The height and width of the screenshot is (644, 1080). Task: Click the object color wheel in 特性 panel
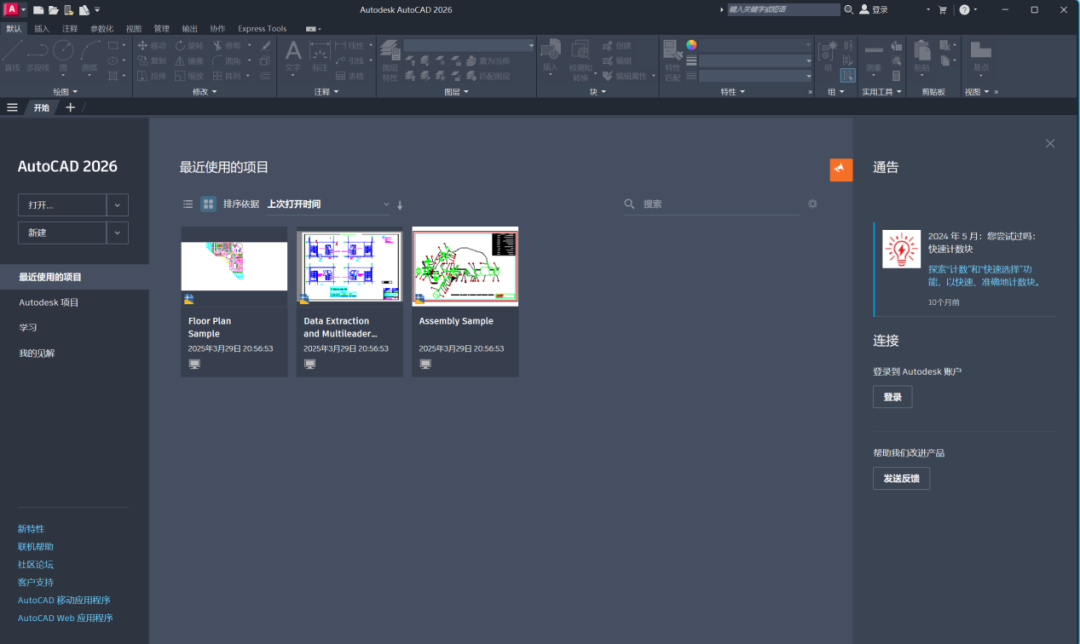click(x=692, y=45)
